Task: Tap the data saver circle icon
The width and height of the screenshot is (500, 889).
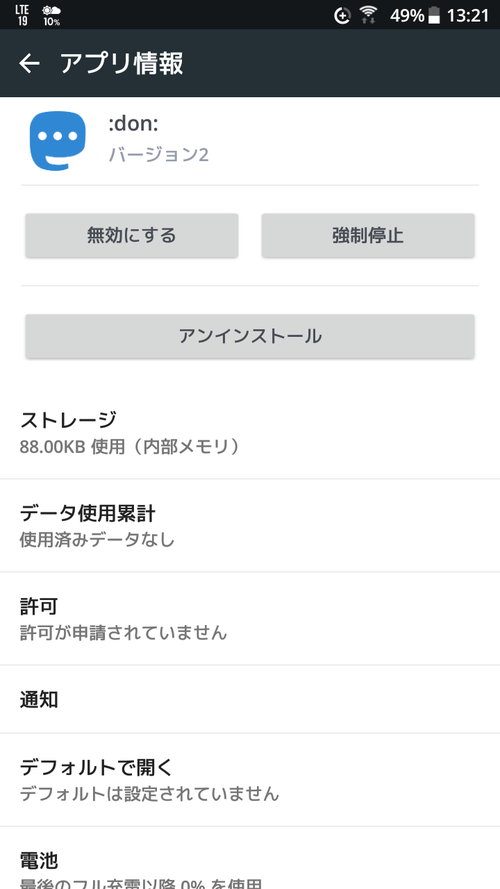Action: (342, 16)
